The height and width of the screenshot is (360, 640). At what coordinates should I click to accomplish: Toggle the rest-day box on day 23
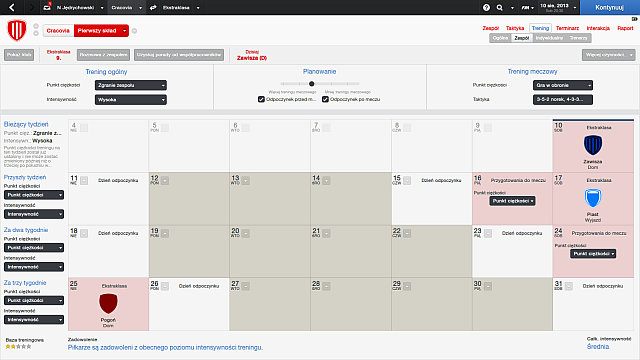(488, 233)
